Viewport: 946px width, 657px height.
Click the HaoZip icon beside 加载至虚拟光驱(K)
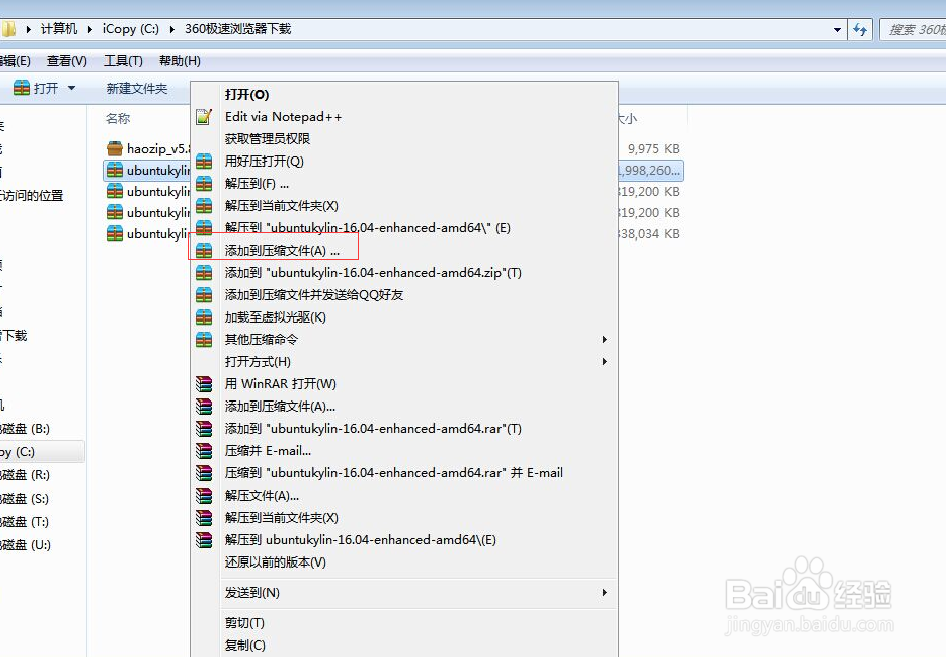204,317
